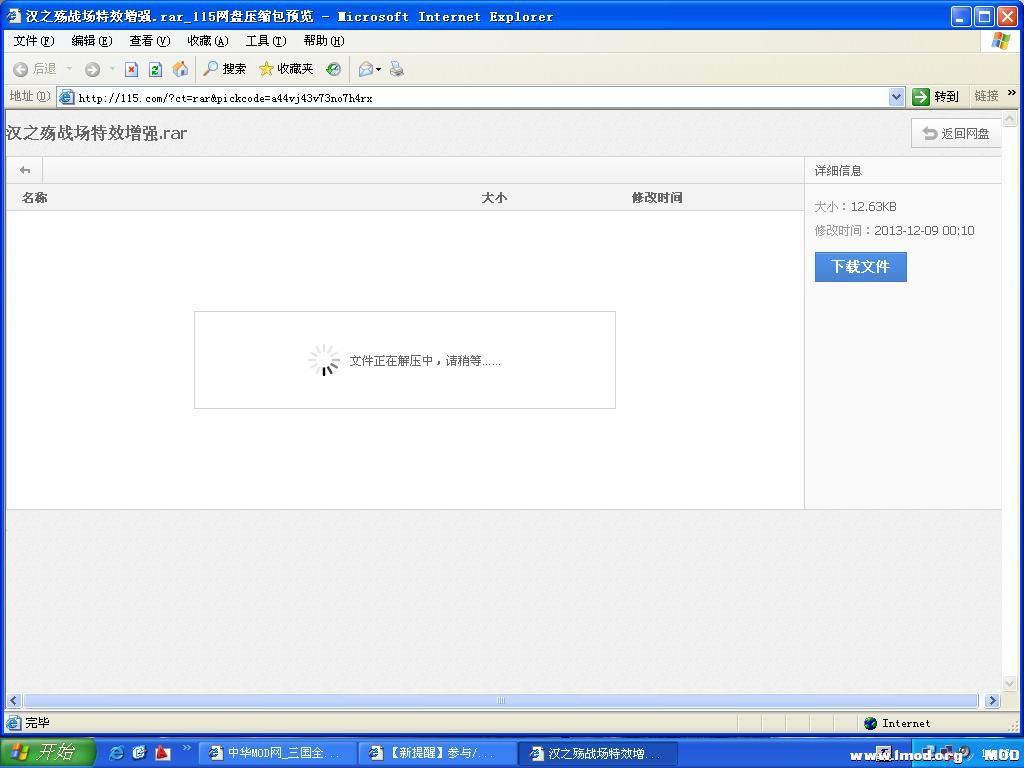Open the address bar history dropdown
Image resolution: width=1024 pixels, height=768 pixels.
point(898,96)
